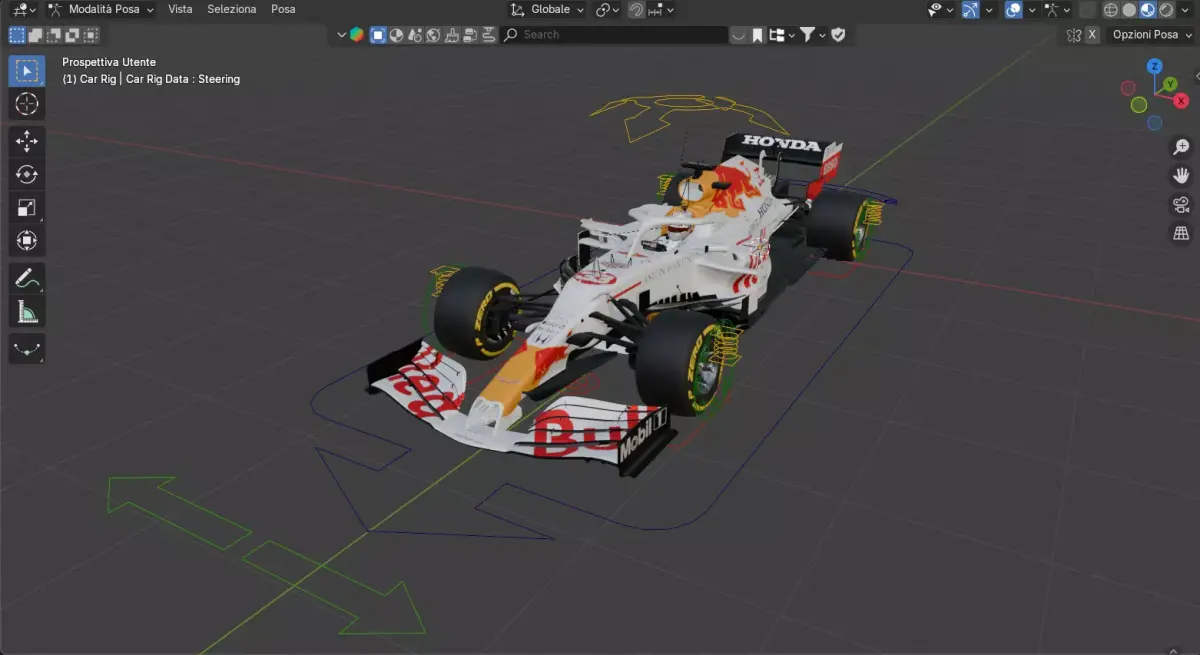This screenshot has width=1200, height=655.
Task: Toggle camera view with the camera icon
Action: point(1181,205)
